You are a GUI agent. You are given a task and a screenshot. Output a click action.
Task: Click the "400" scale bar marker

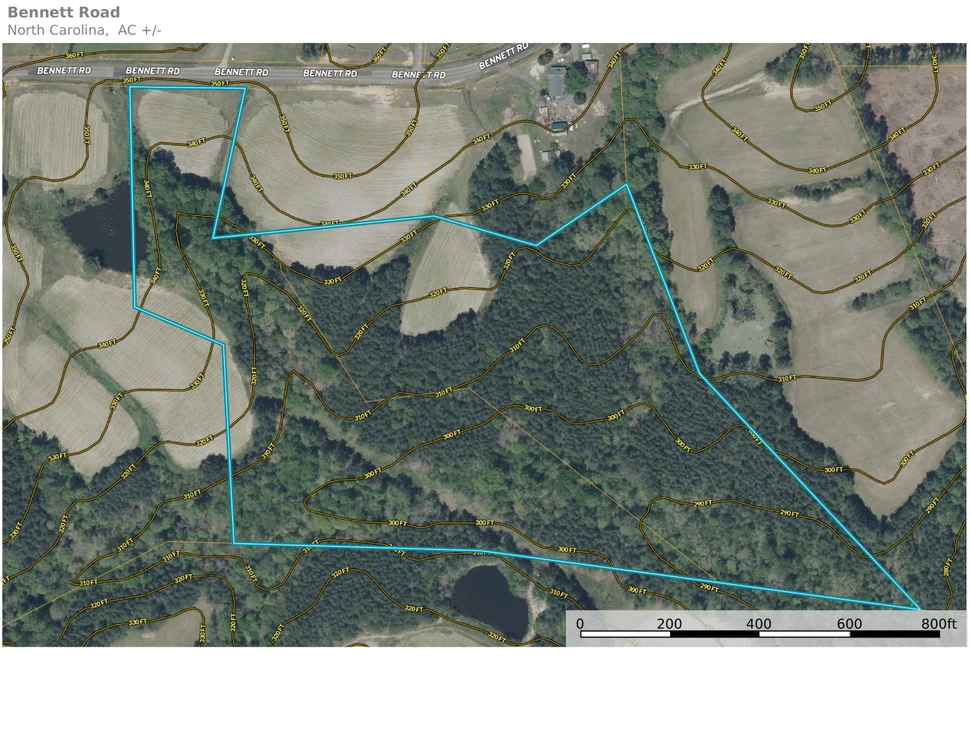[x=759, y=624]
